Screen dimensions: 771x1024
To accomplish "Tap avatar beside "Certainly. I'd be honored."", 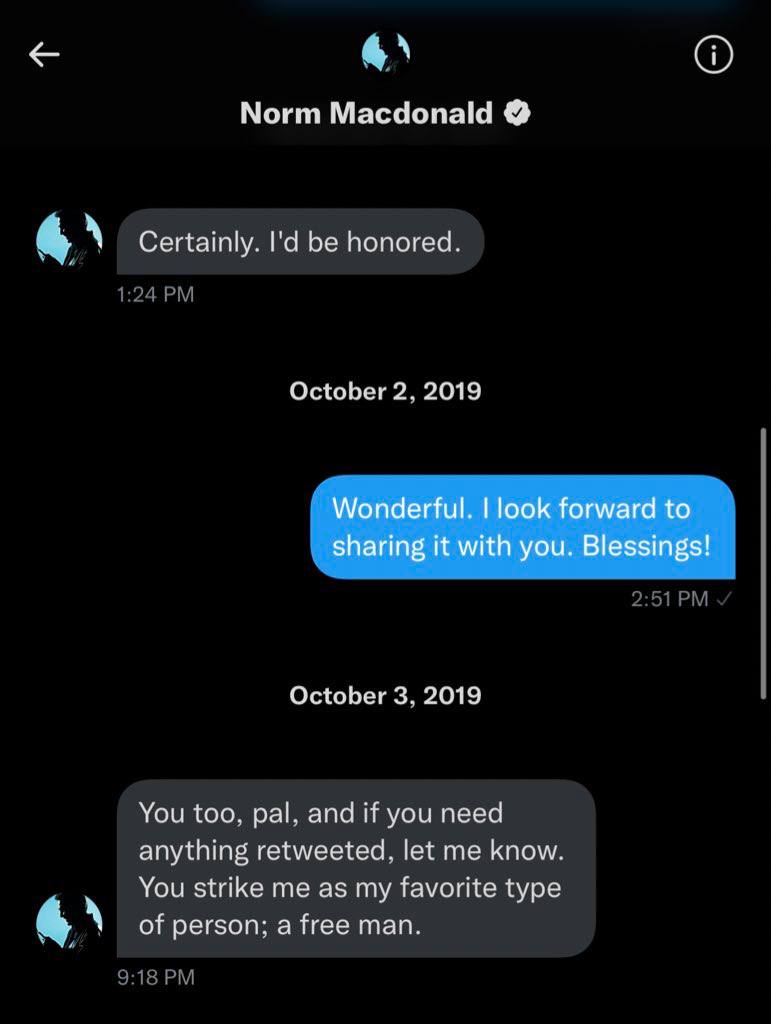I will tap(69, 242).
